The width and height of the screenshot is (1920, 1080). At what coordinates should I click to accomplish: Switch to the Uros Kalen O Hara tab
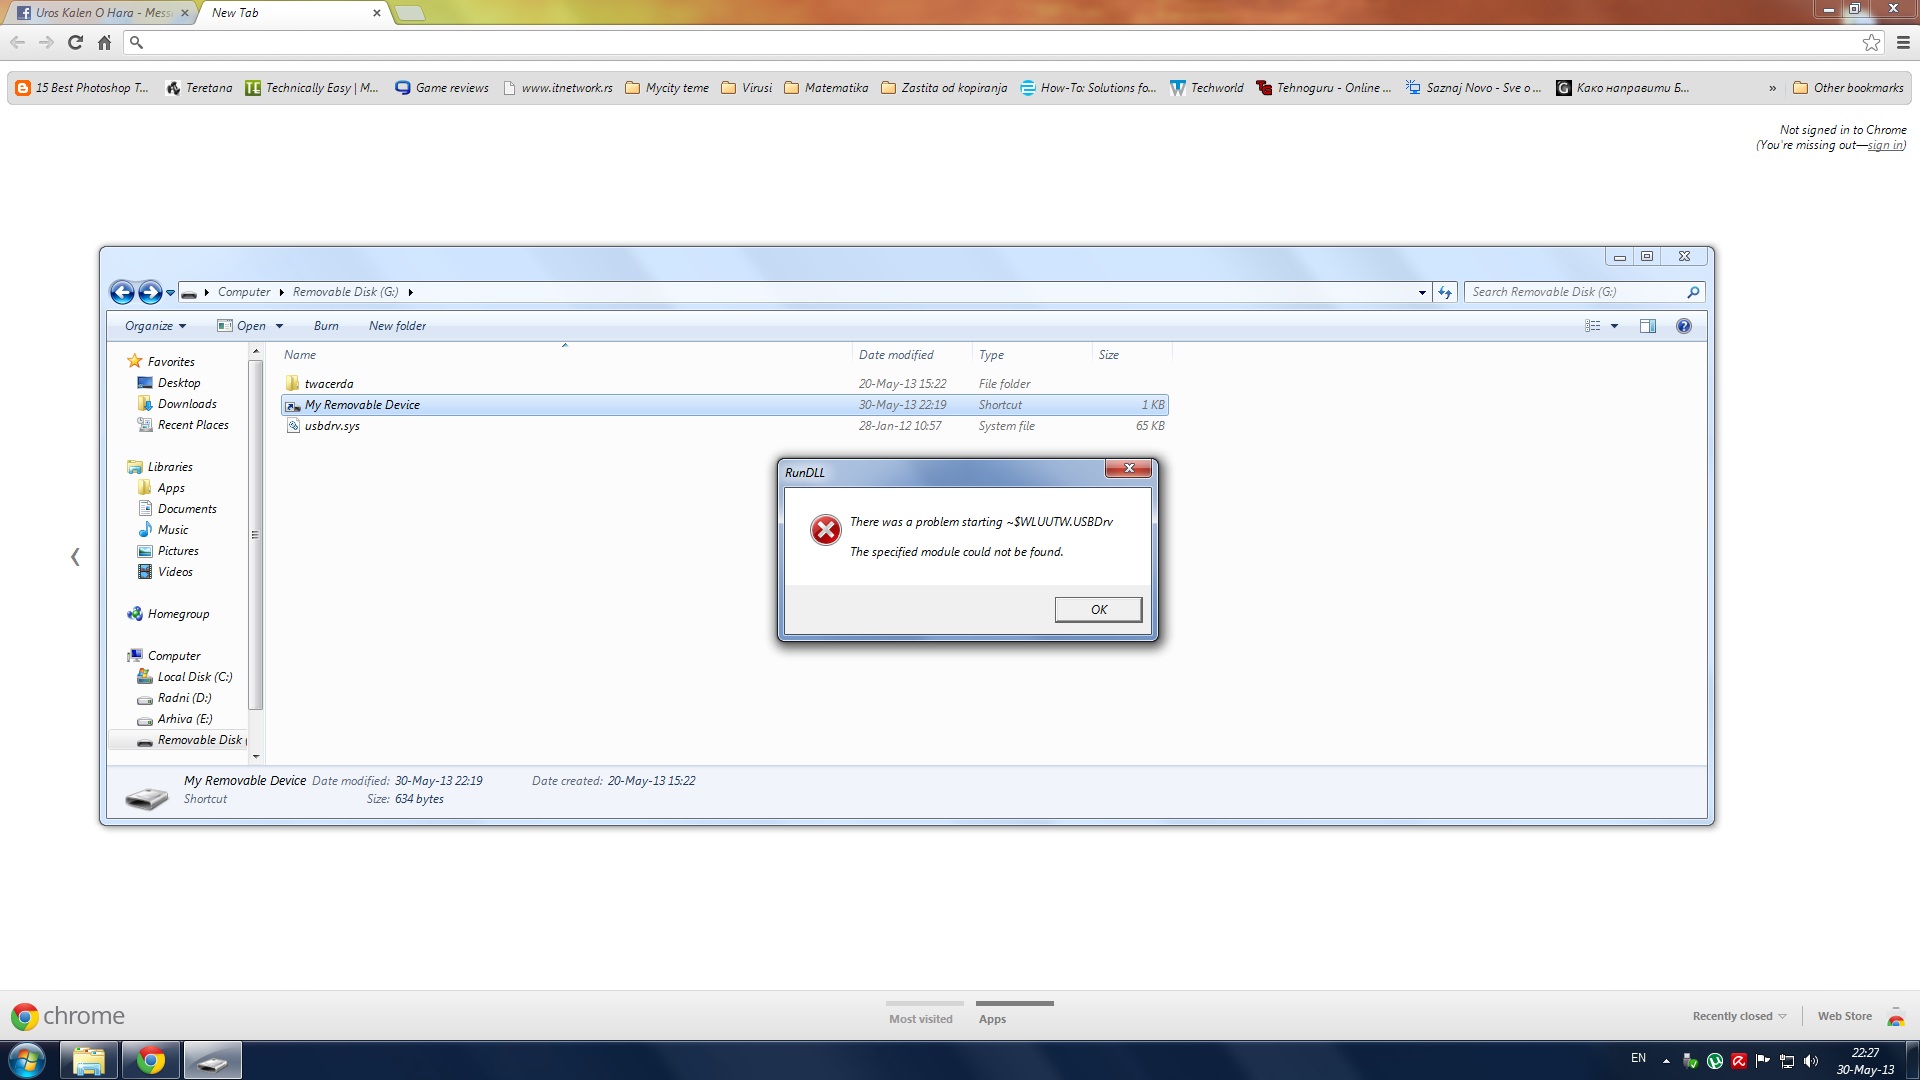coord(100,13)
